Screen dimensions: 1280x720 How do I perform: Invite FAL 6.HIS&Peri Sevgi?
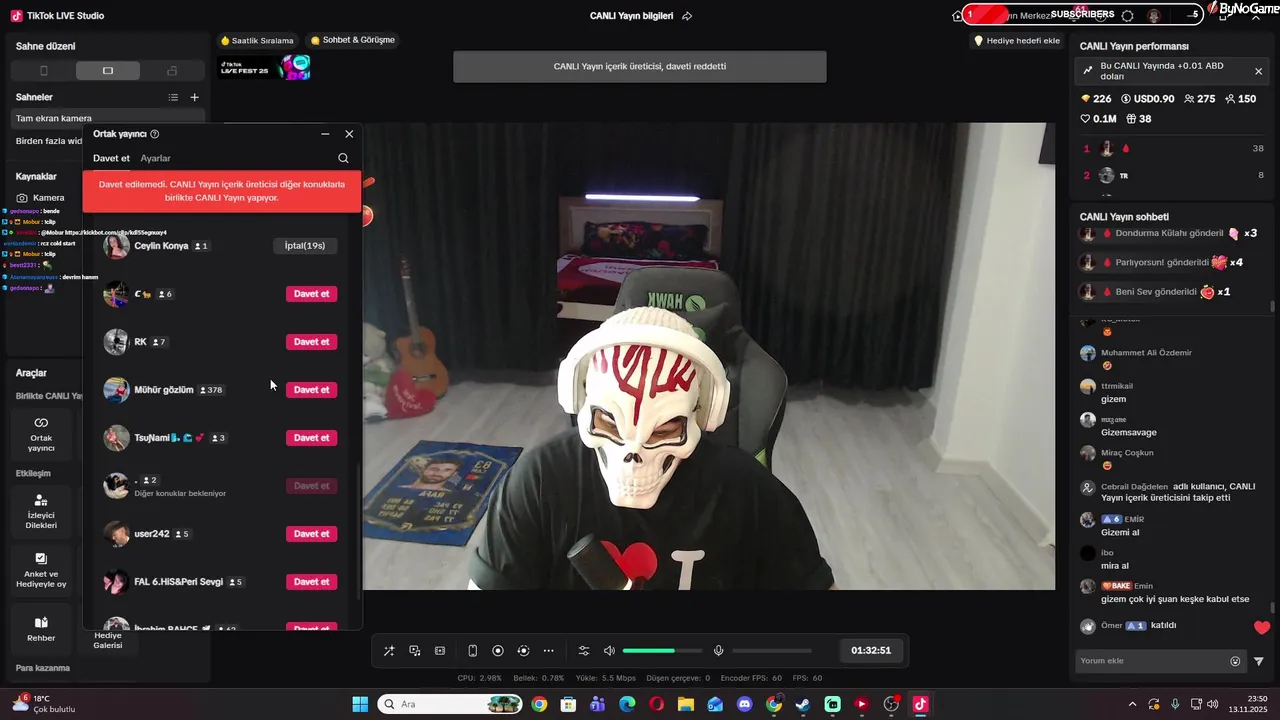(x=311, y=582)
